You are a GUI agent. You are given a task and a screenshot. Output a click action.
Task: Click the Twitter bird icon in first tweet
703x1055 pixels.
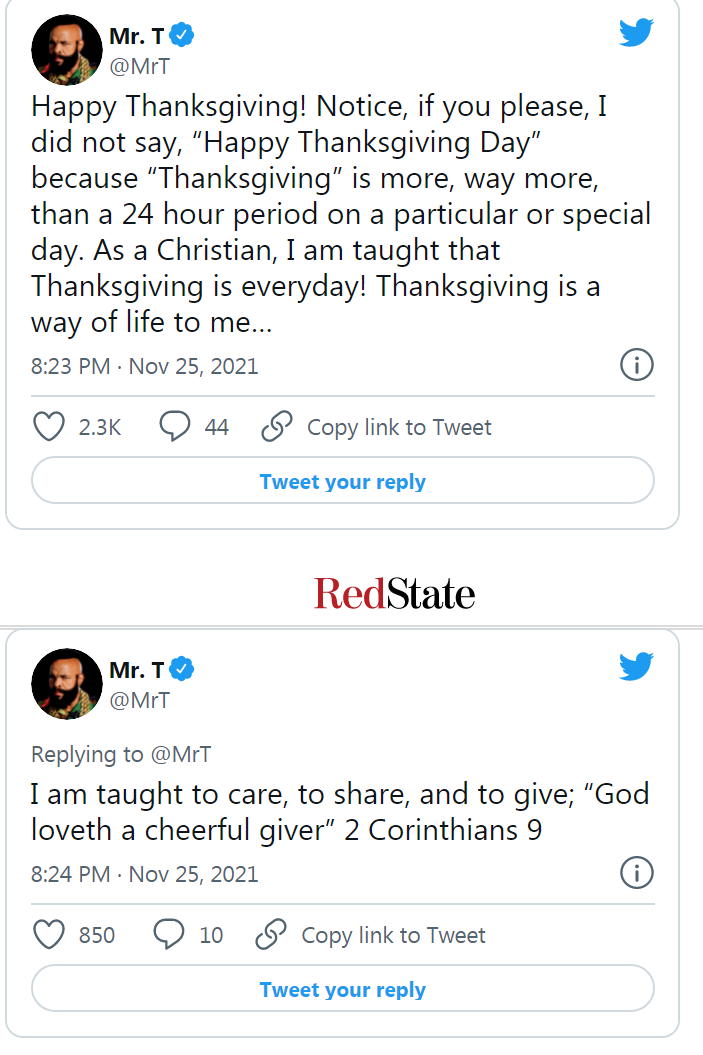click(636, 33)
